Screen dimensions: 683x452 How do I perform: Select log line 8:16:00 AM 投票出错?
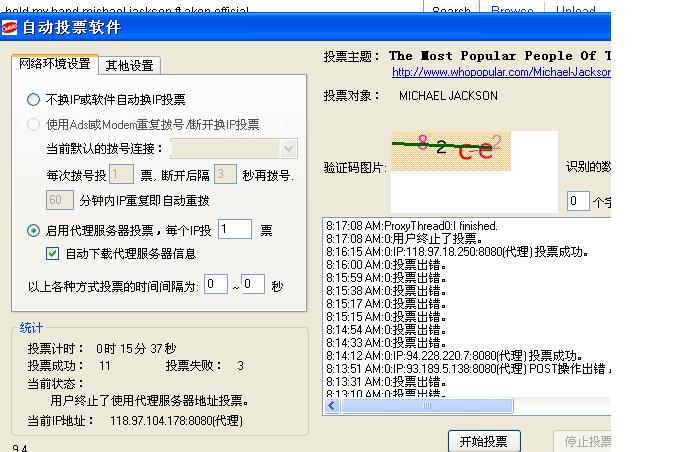tap(386, 265)
